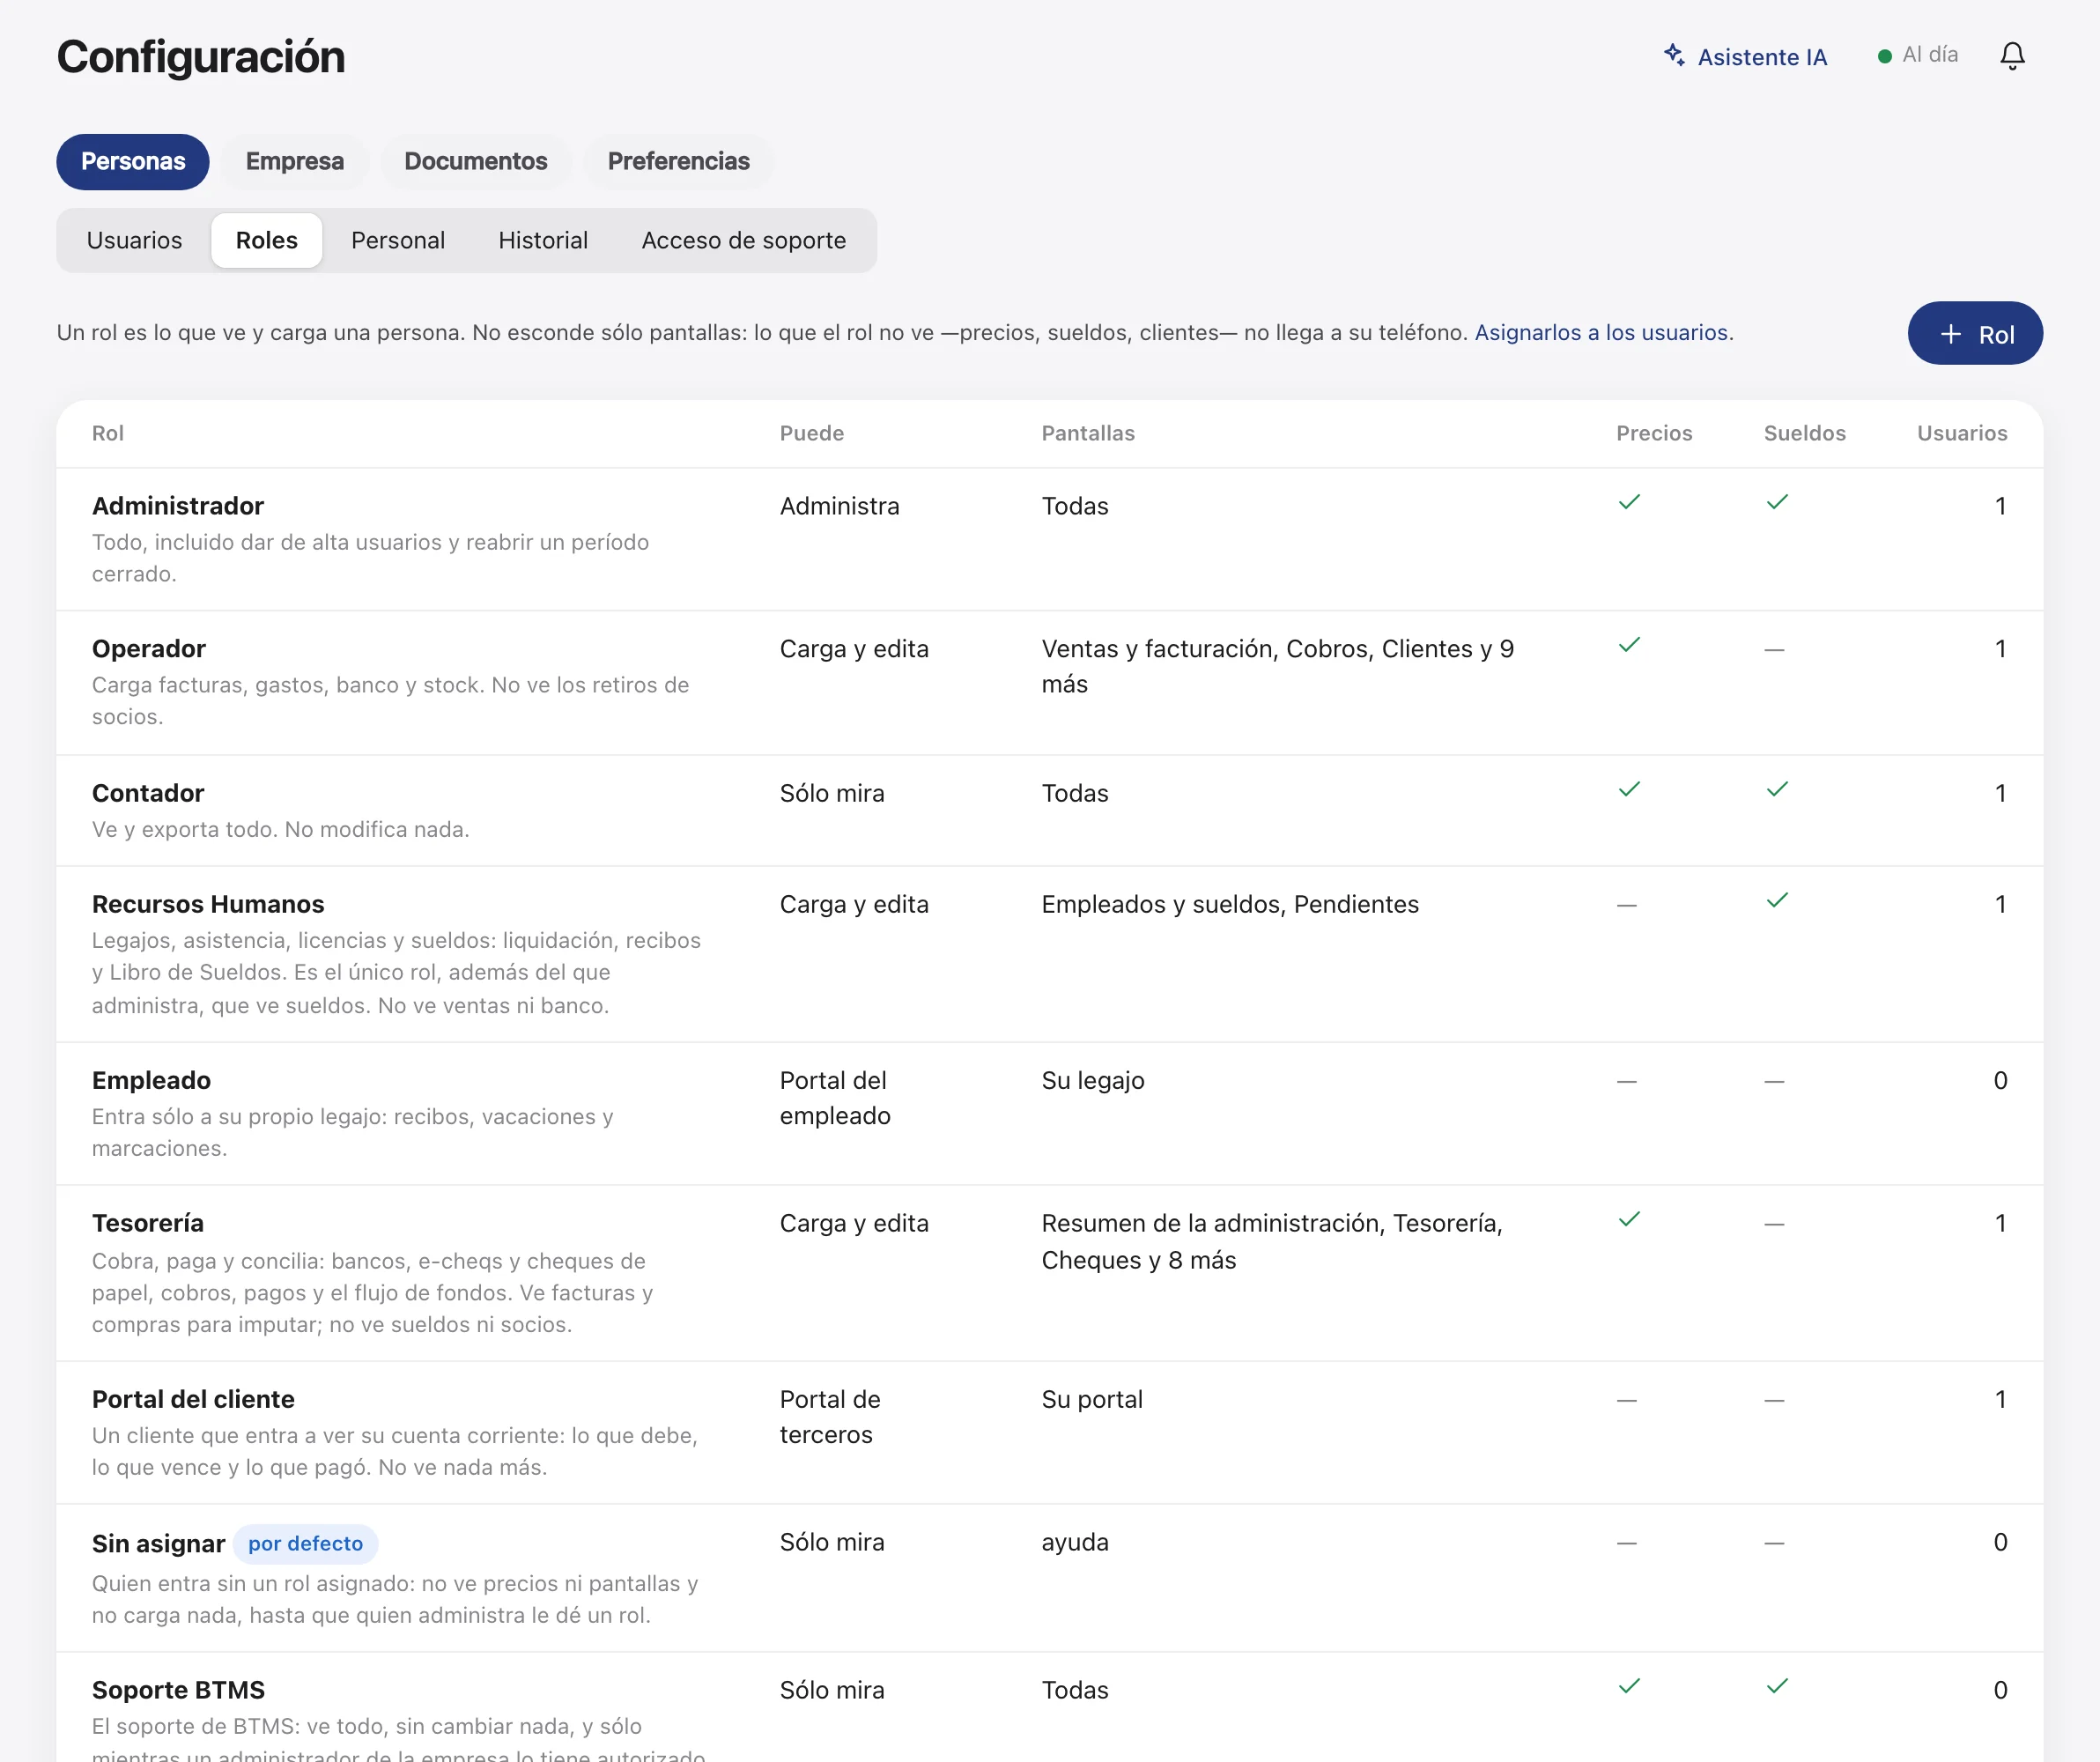Click the Configuración page title
Image resolution: width=2100 pixels, height=1762 pixels.
(201, 57)
